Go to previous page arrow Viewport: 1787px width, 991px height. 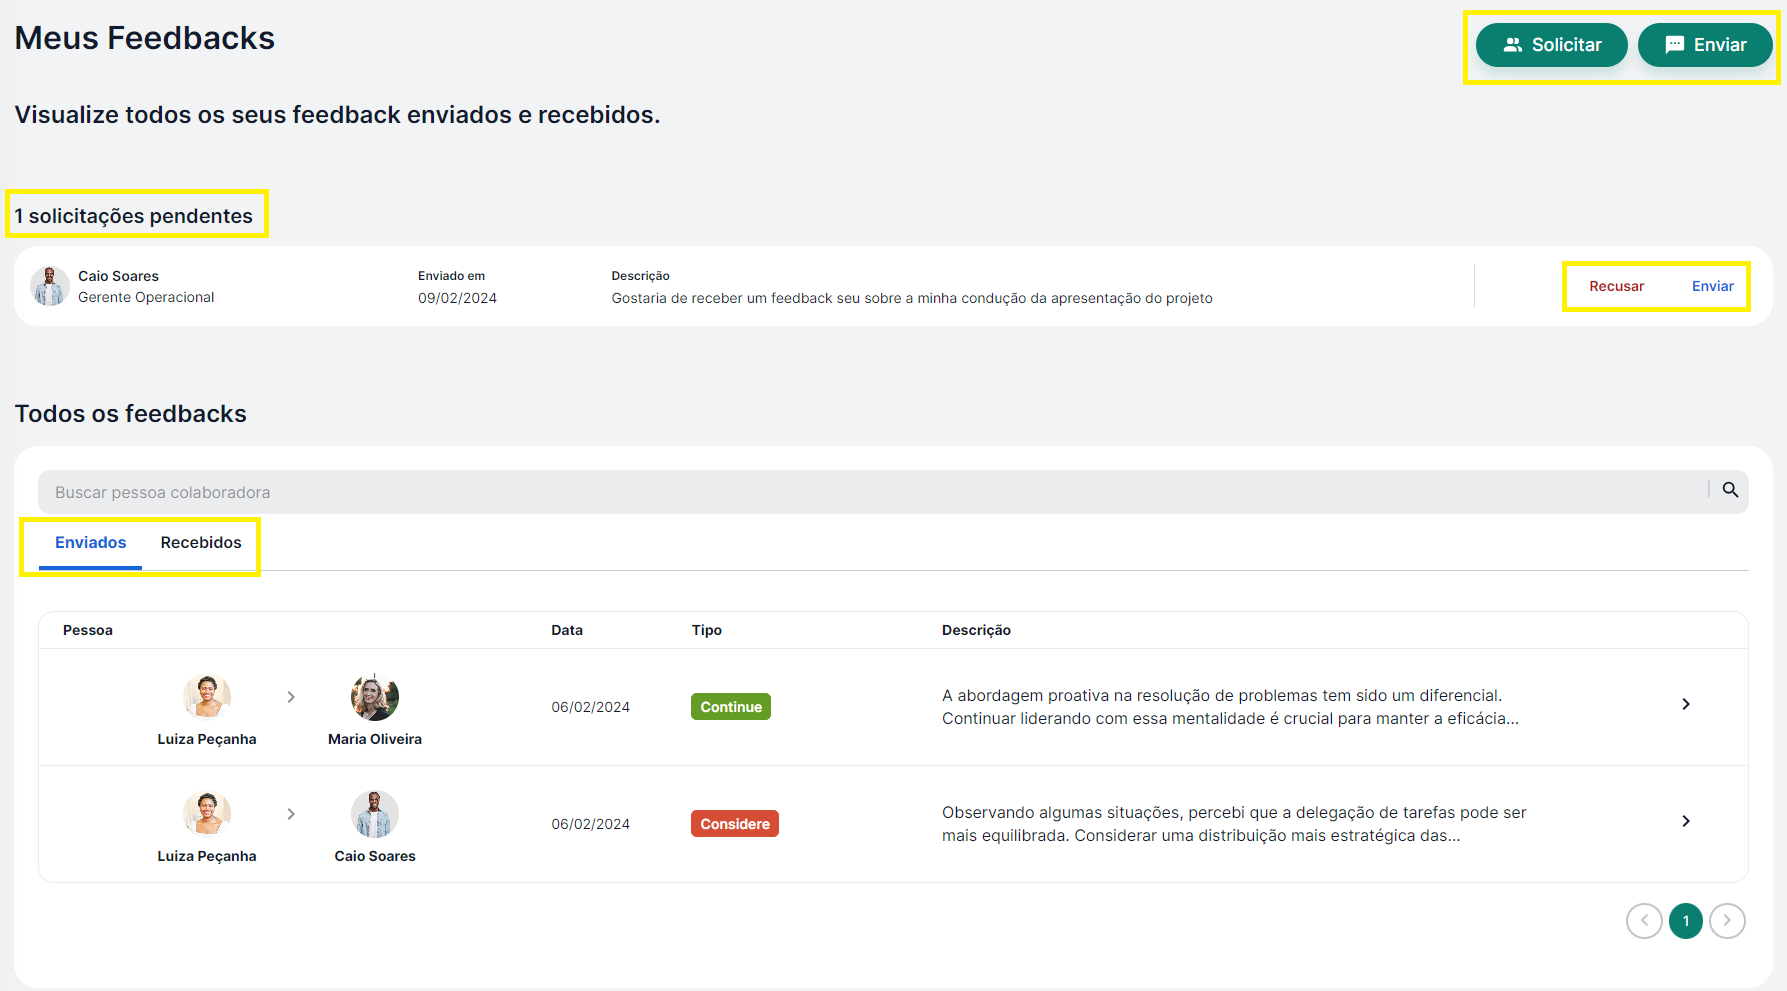[x=1644, y=921]
